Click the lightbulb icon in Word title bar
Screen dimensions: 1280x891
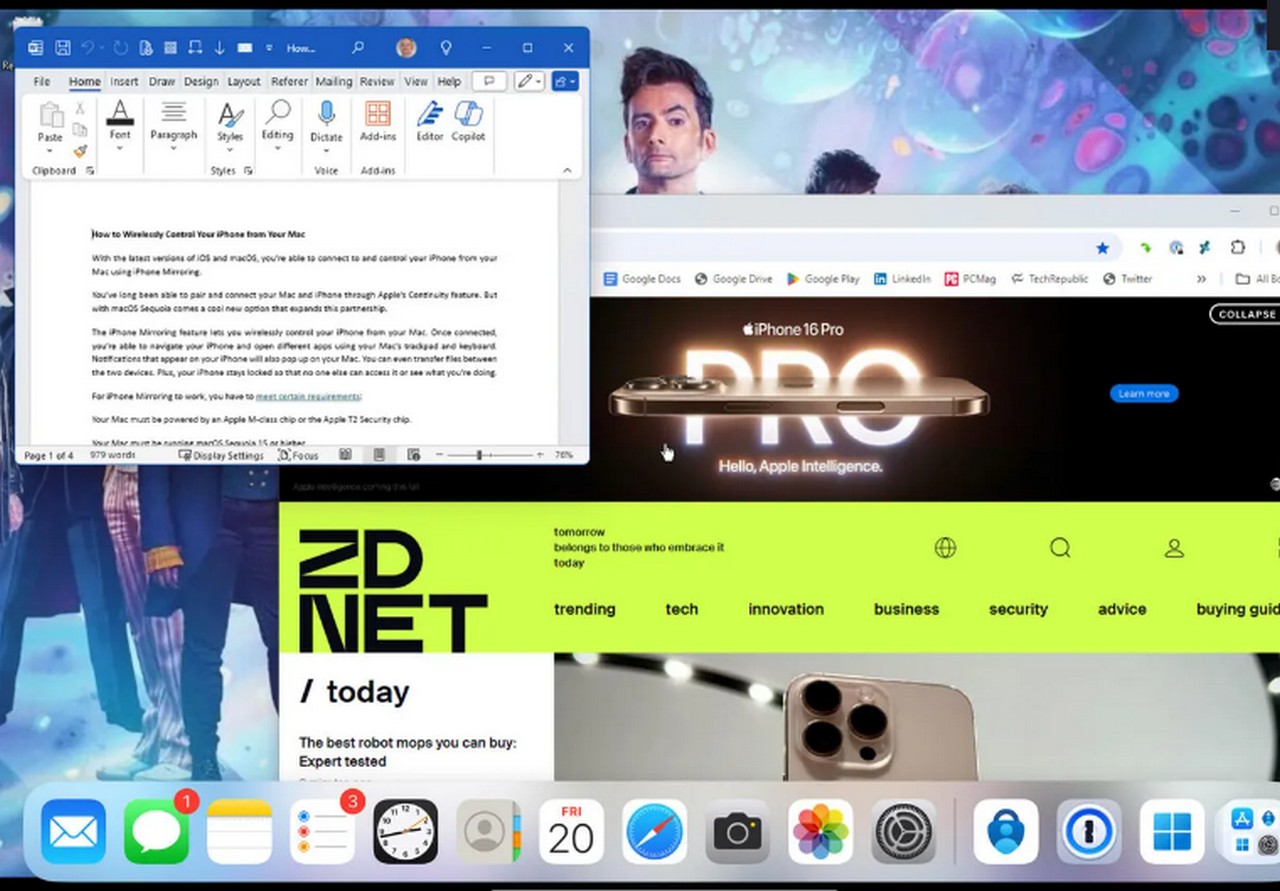coord(446,48)
